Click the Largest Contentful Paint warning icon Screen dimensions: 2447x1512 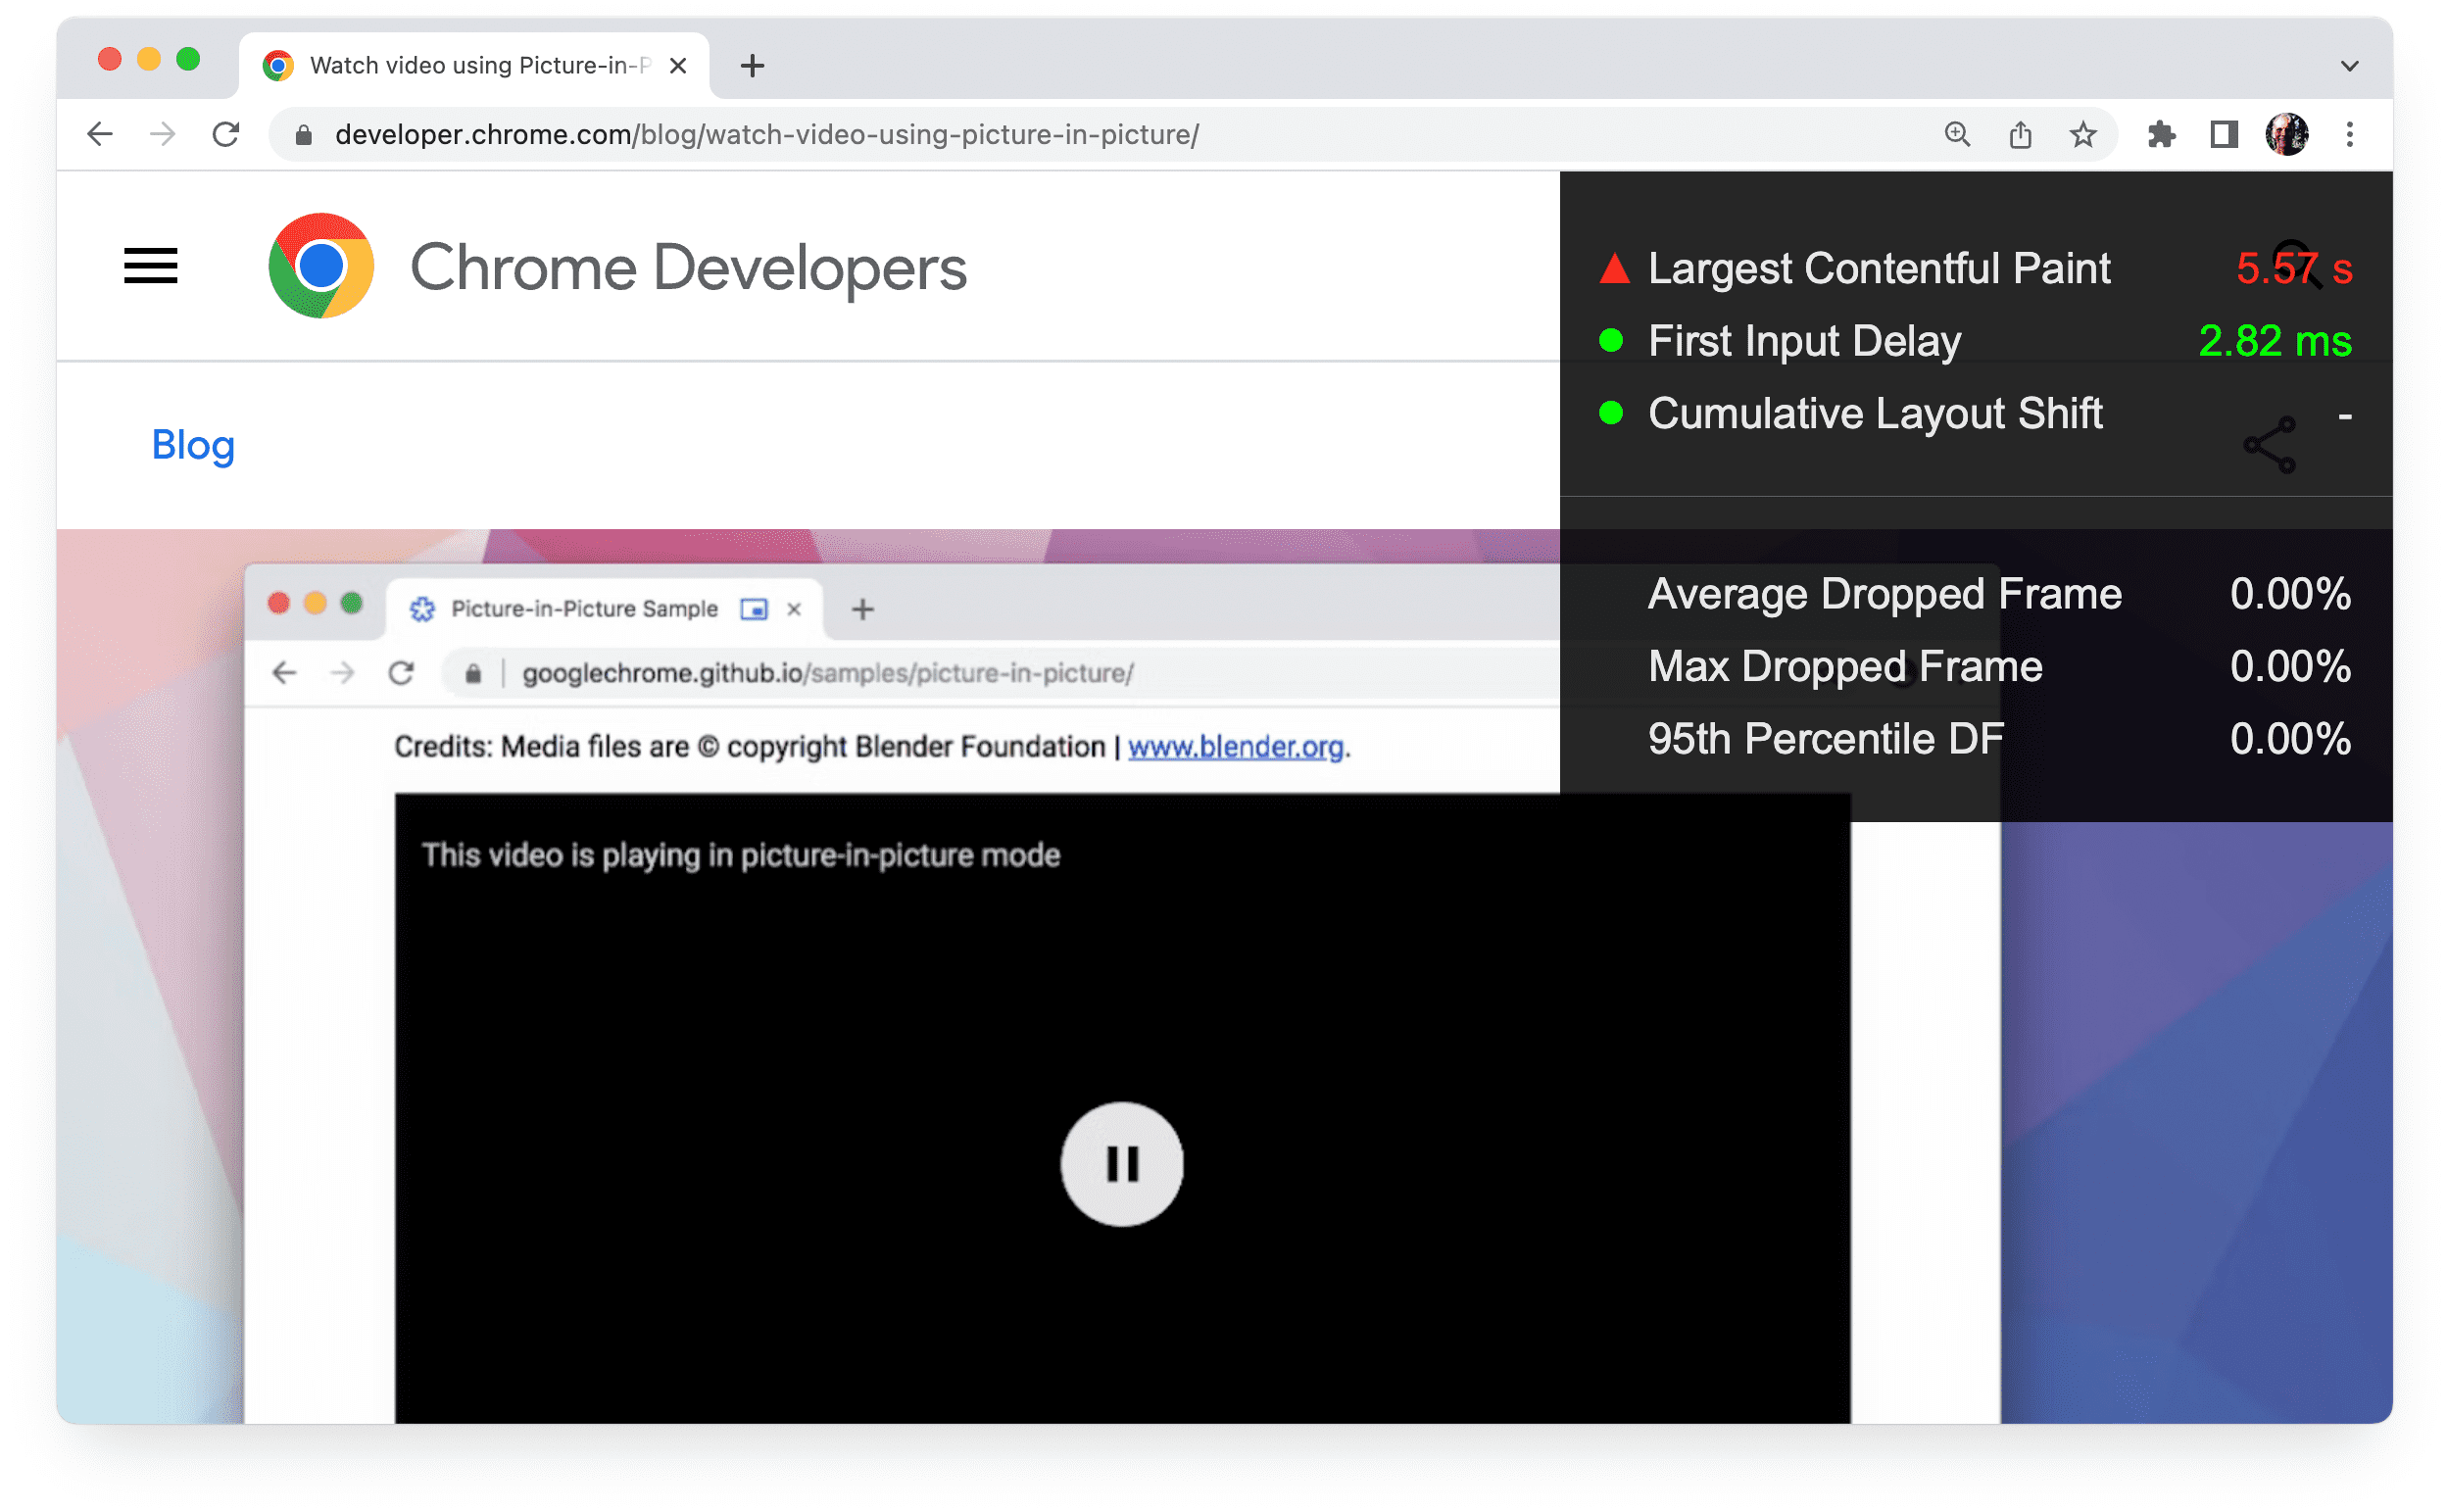pos(1610,269)
